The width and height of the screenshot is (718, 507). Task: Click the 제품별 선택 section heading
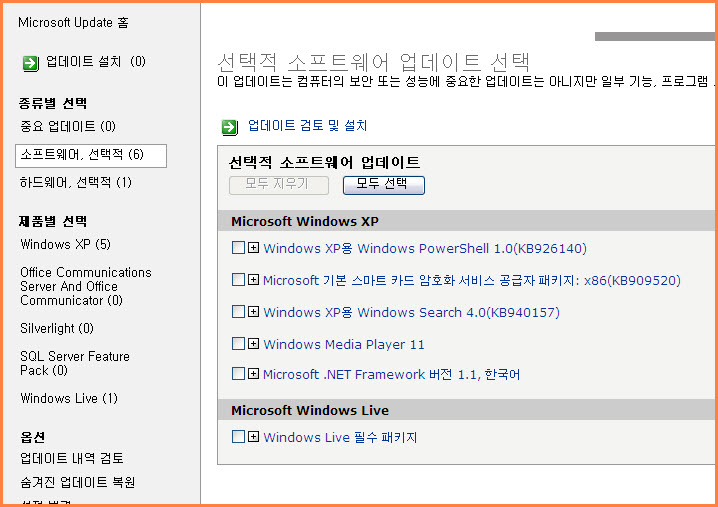click(53, 222)
